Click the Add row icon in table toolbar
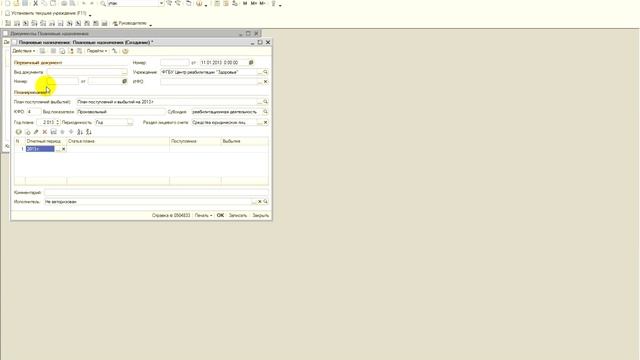640x360 pixels. (x=19, y=132)
